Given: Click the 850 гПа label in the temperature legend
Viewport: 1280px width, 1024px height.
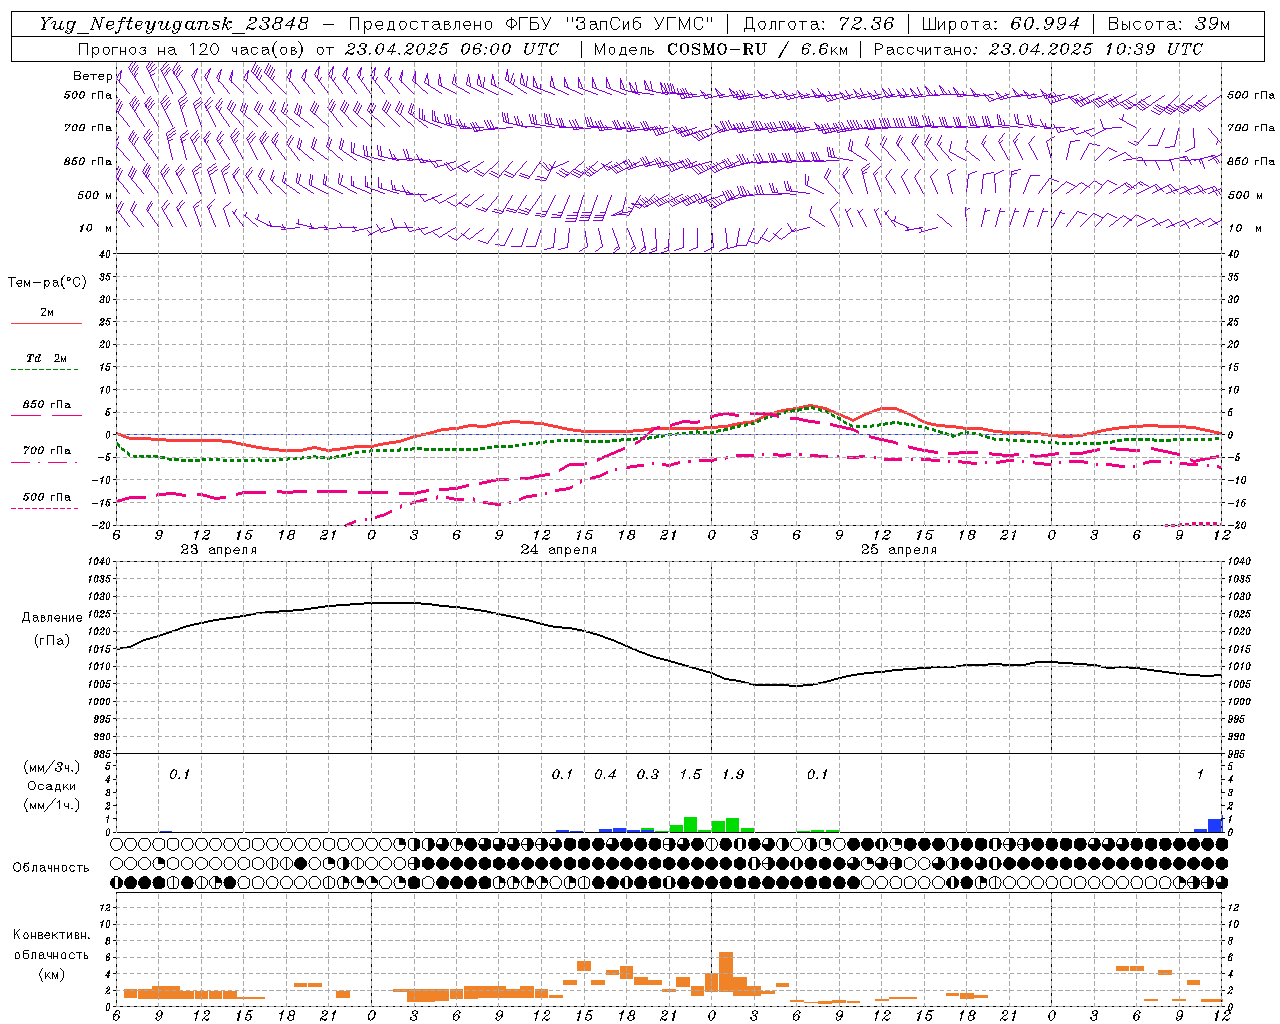Looking at the screenshot, I should coord(46,405).
